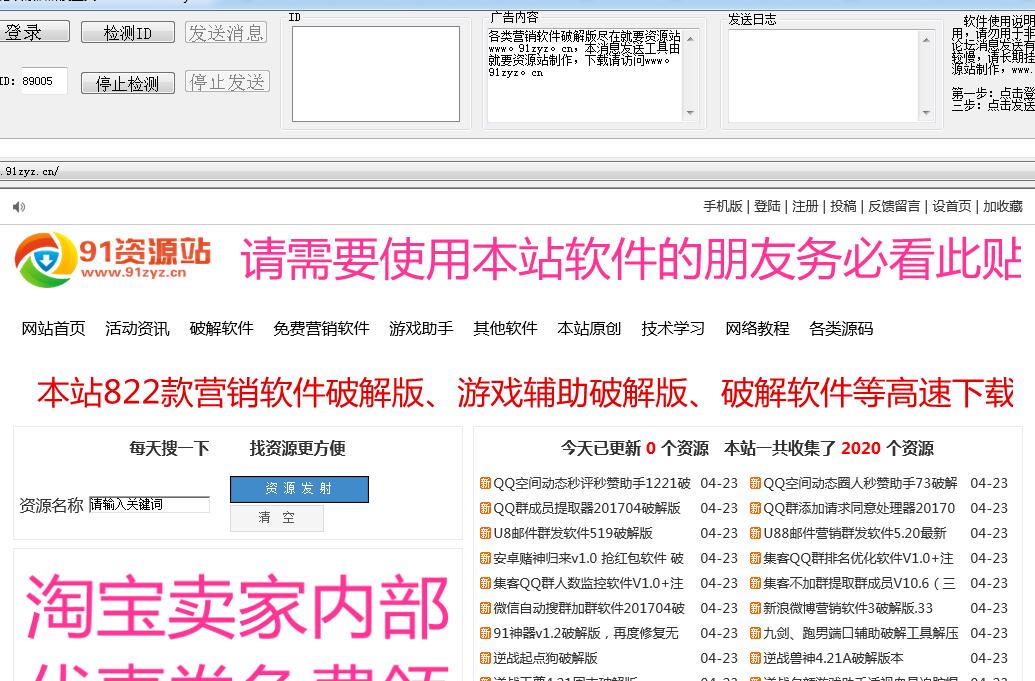Open the 技术学习 navigation item
Viewport: 1035px width, 681px height.
[673, 328]
